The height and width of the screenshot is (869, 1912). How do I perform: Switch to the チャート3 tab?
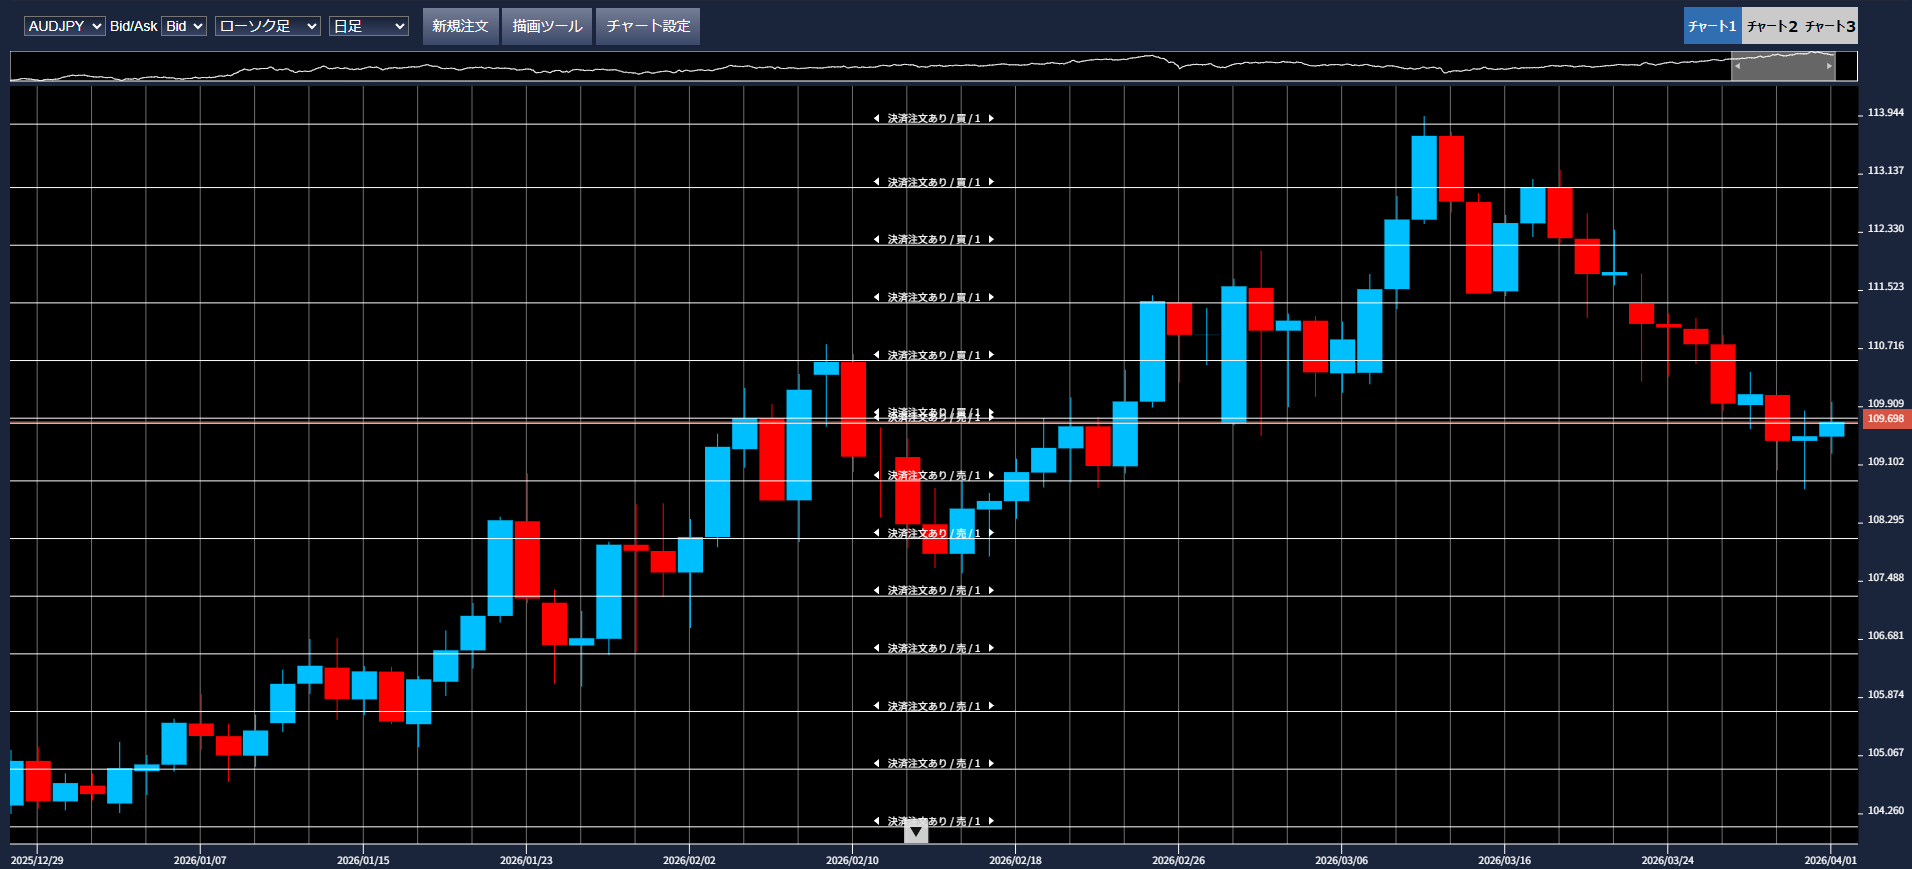(x=1829, y=26)
